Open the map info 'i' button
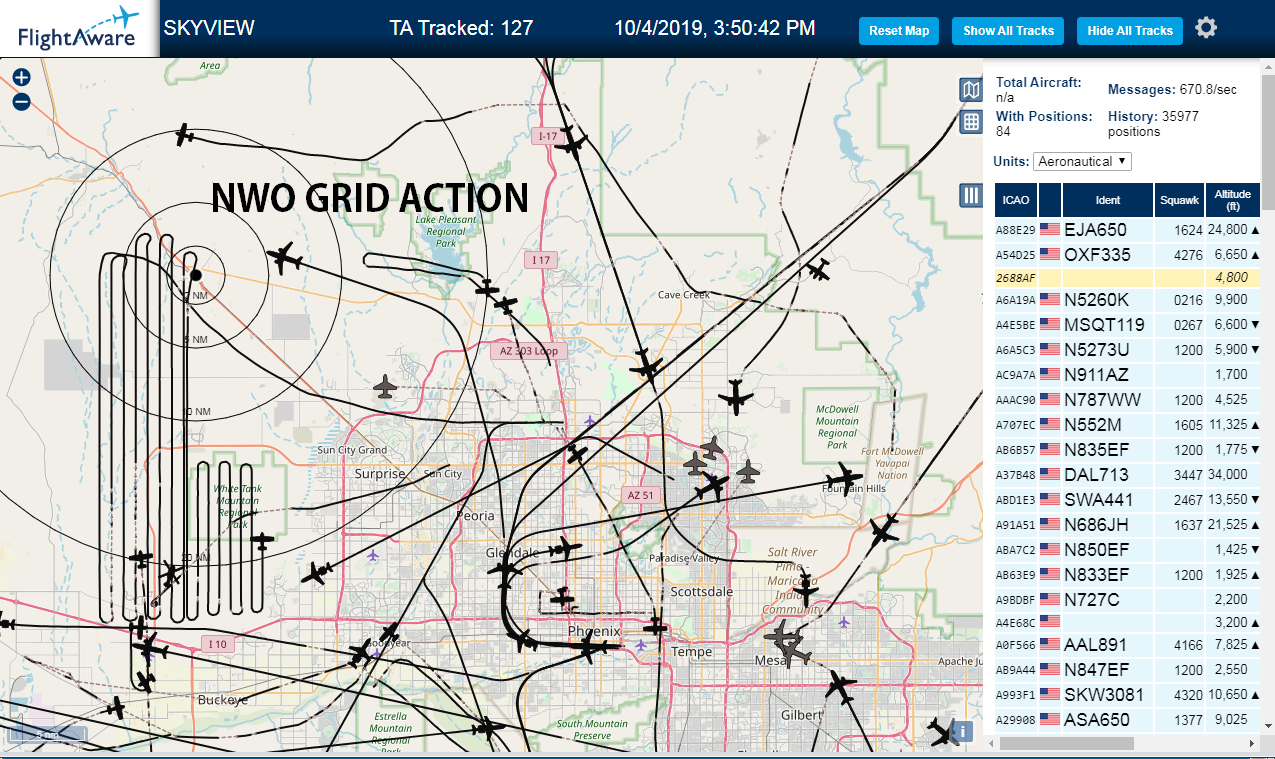The height and width of the screenshot is (759, 1275). pyautogui.click(x=961, y=732)
